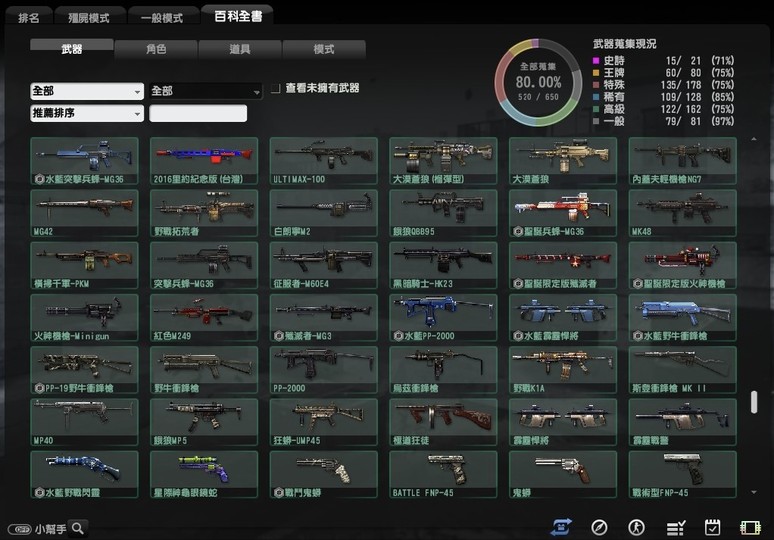Click the 史詩 purple legend swatch
The width and height of the screenshot is (774, 540).
click(x=596, y=61)
